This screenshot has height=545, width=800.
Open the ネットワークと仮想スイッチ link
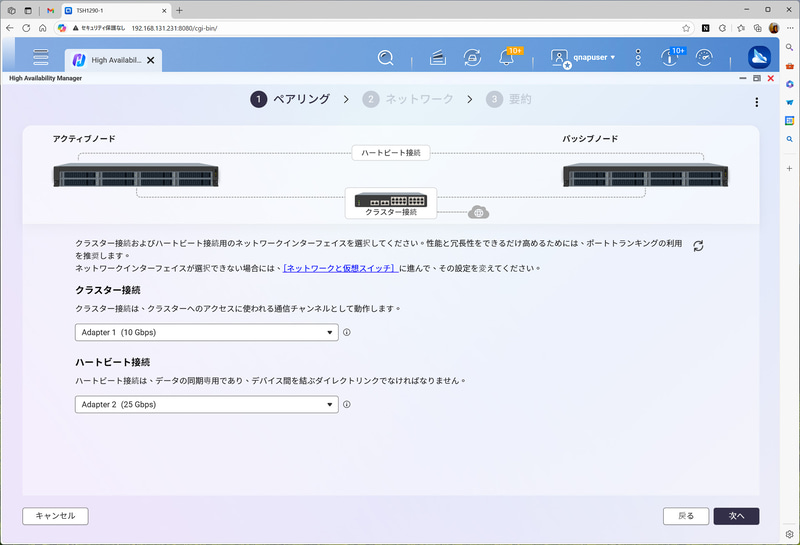(340, 268)
